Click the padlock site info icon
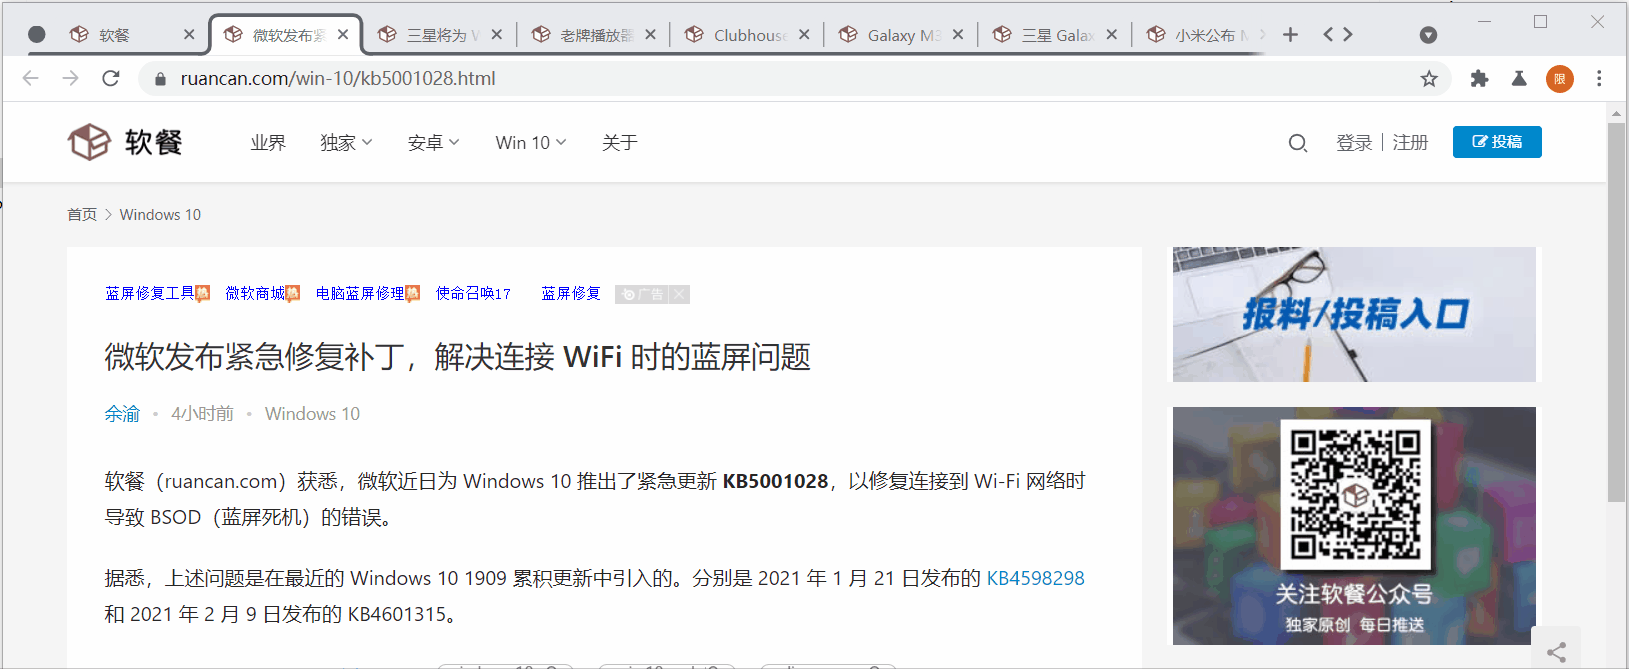 pos(159,78)
